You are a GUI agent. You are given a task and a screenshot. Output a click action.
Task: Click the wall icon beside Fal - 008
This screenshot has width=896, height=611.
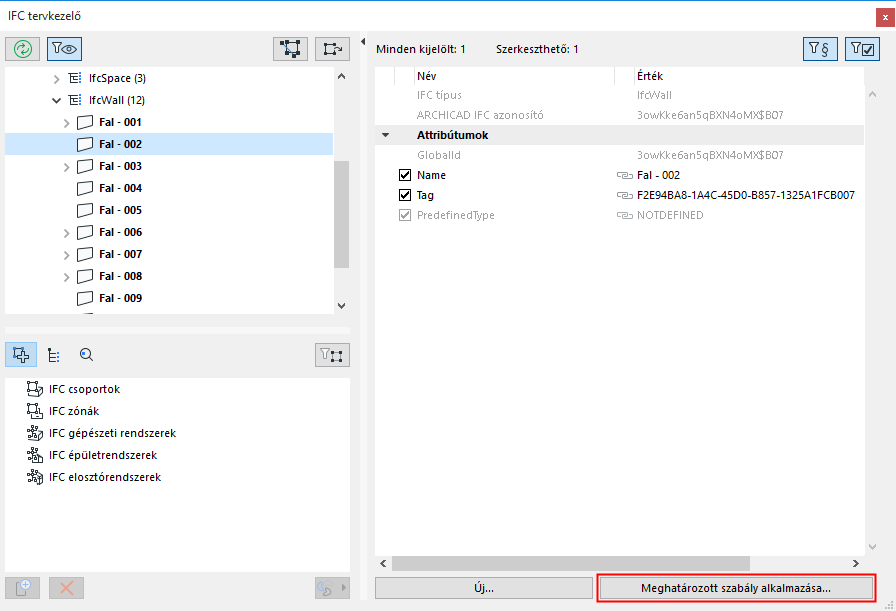[x=85, y=276]
